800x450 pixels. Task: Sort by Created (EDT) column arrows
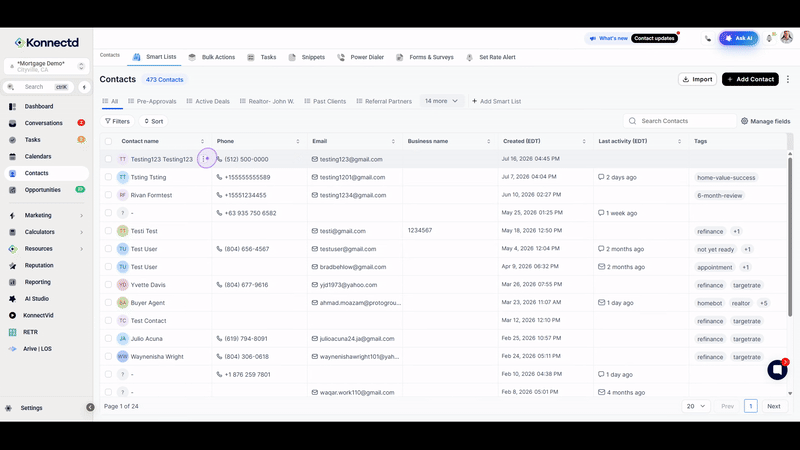click(x=584, y=141)
